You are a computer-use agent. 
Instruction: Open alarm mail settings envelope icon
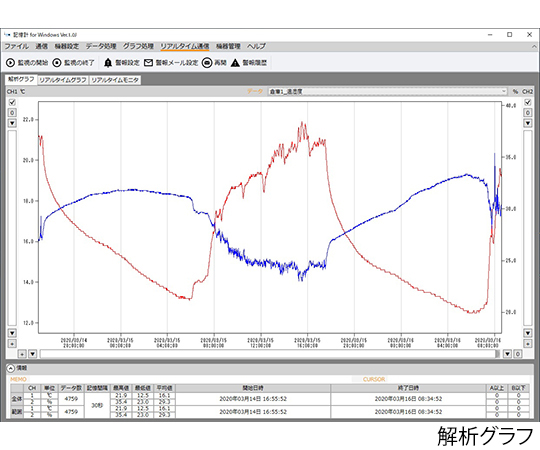point(148,63)
